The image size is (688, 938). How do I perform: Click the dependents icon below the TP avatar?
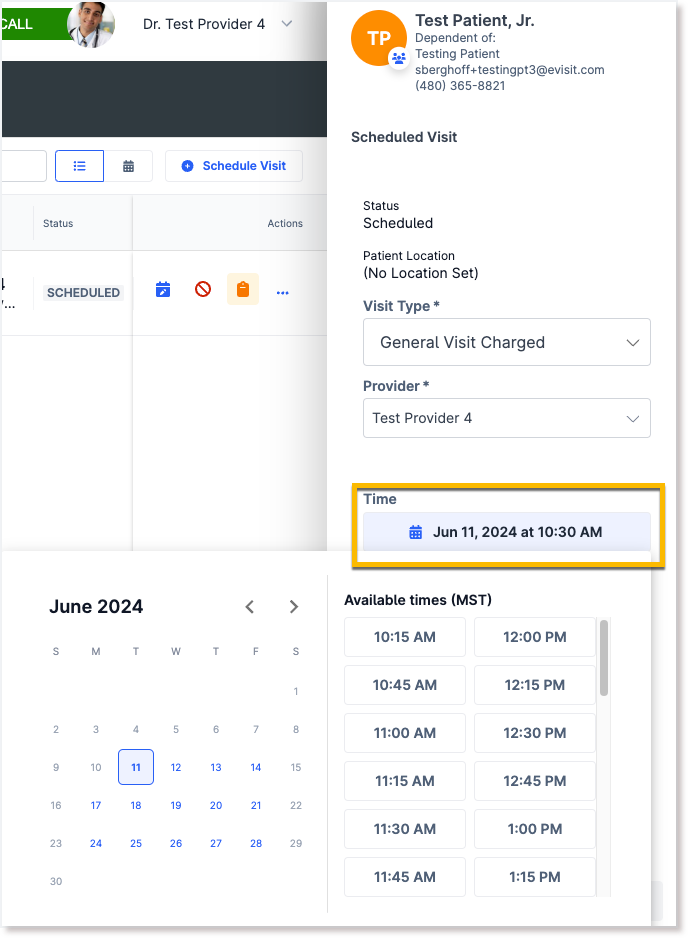pyautogui.click(x=398, y=58)
